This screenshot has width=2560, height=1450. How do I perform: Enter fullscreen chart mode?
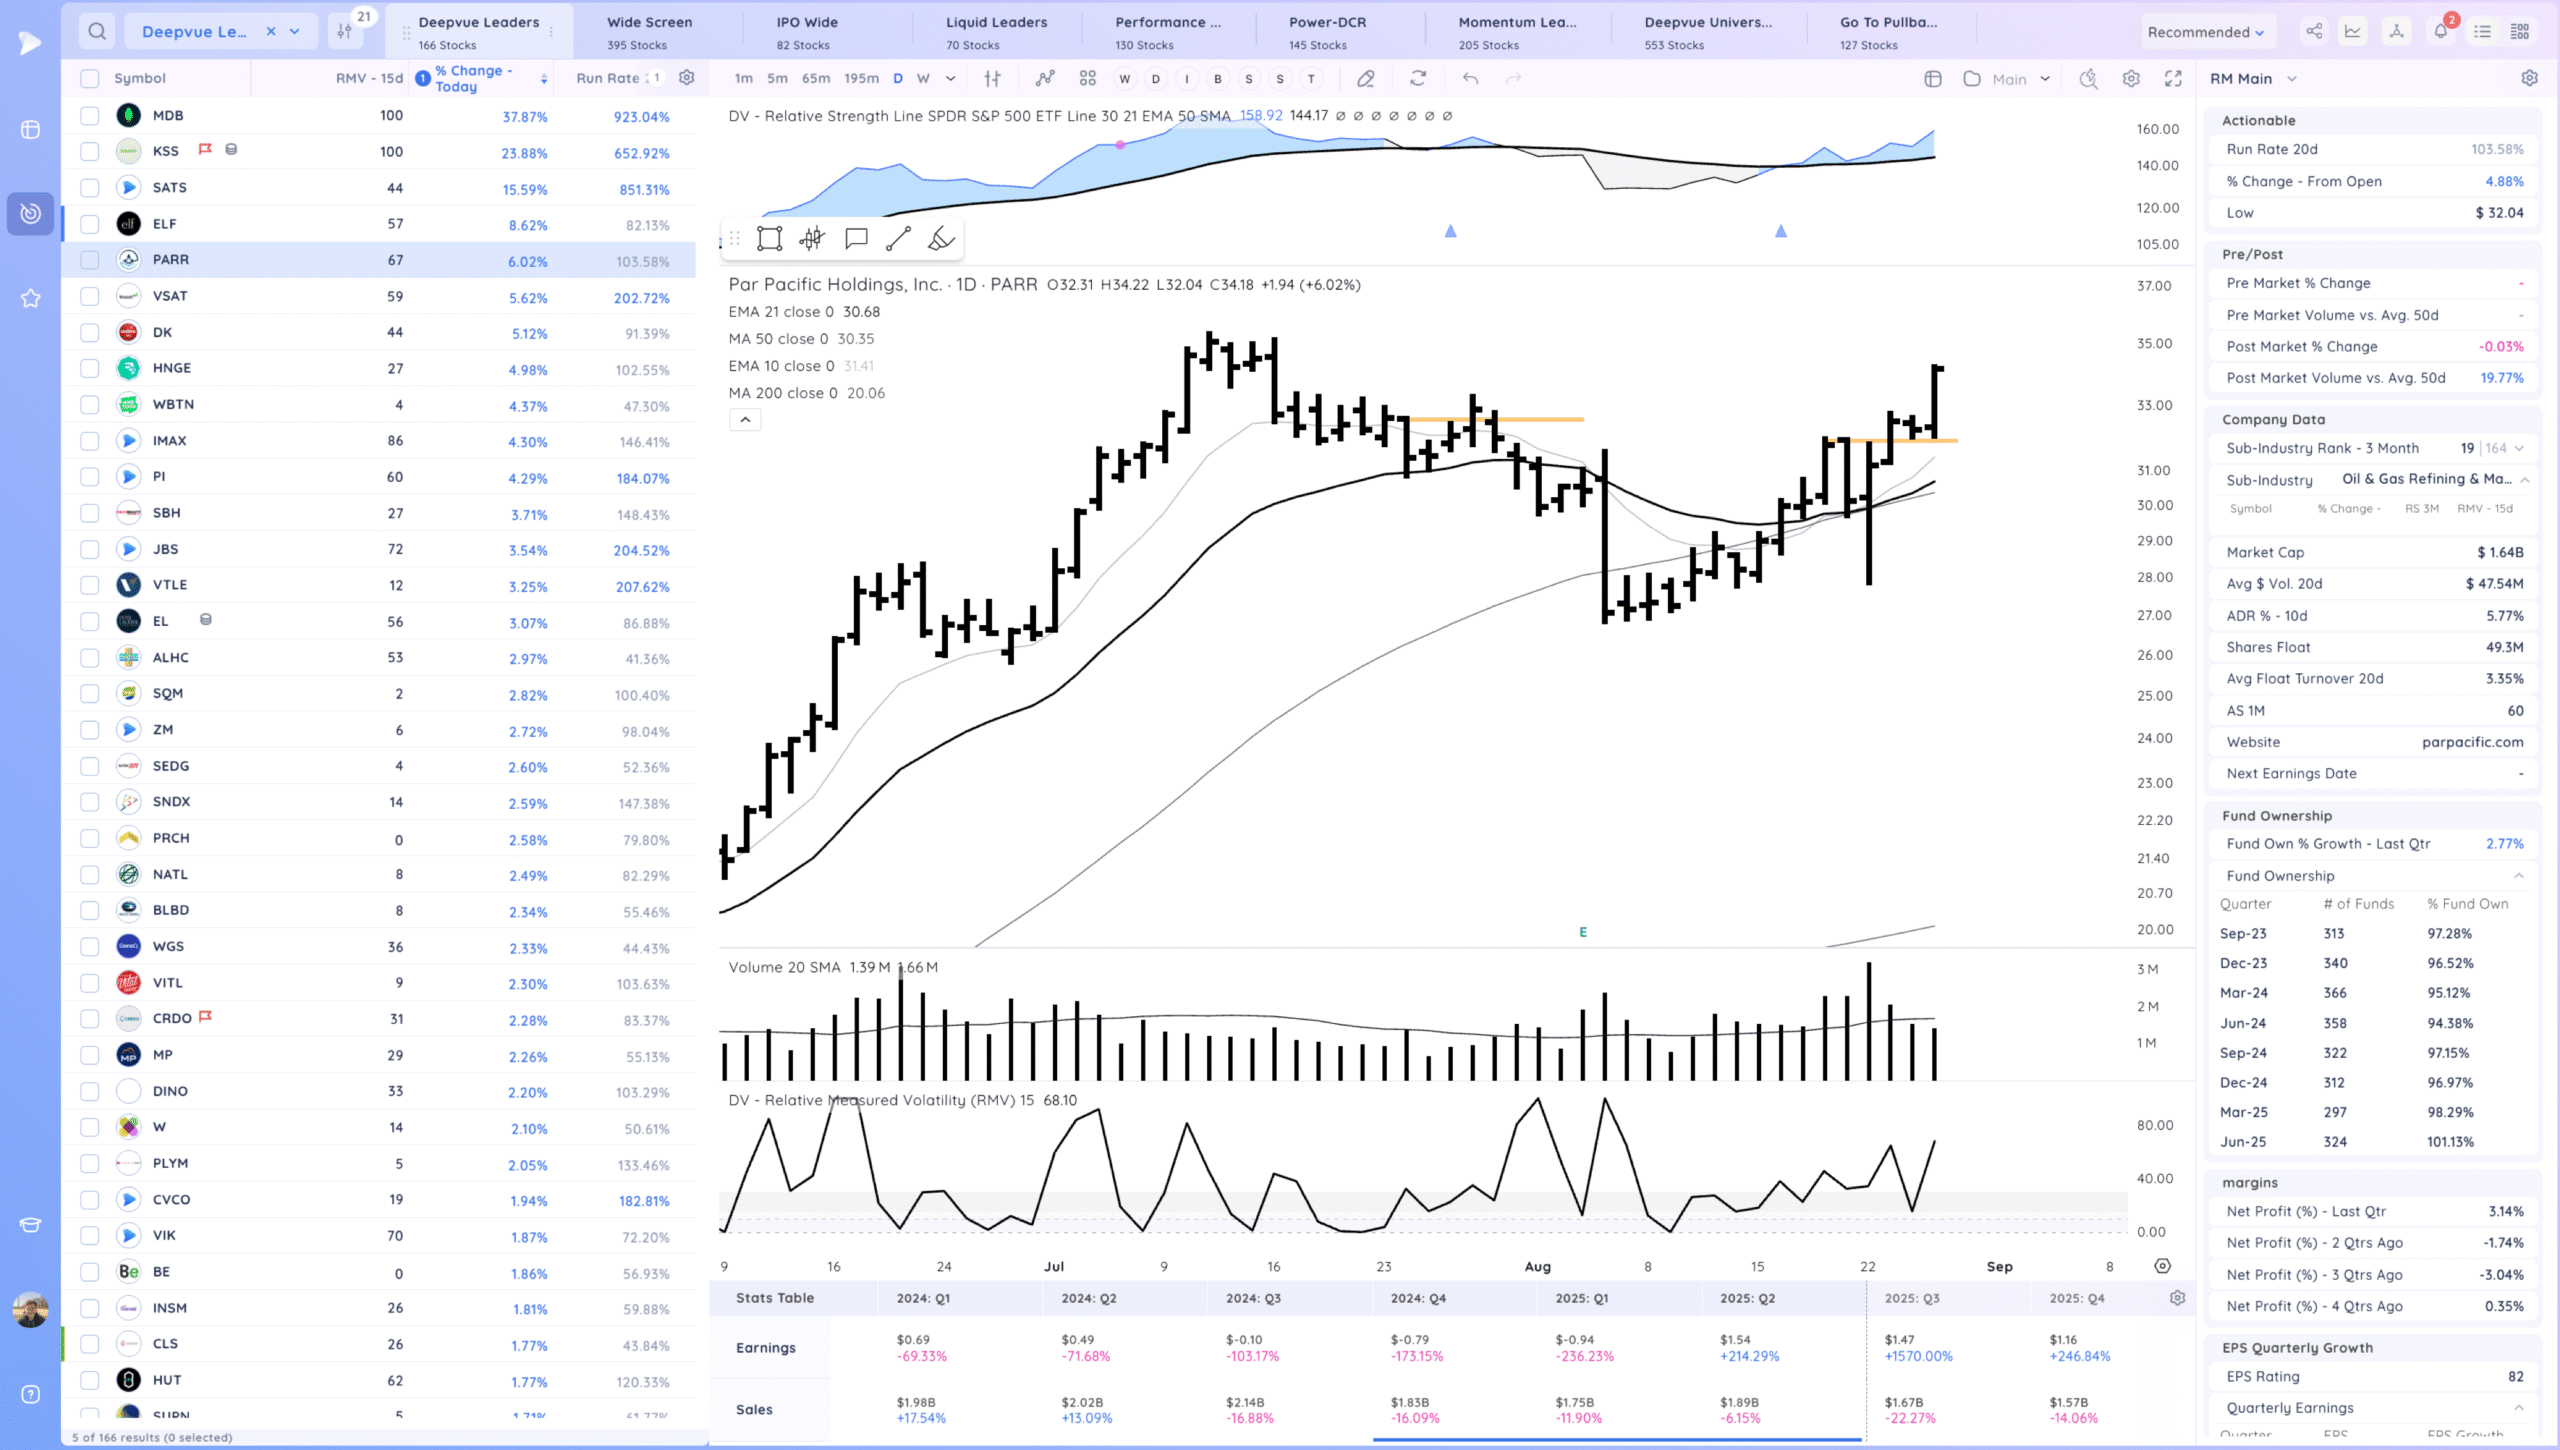(2173, 78)
